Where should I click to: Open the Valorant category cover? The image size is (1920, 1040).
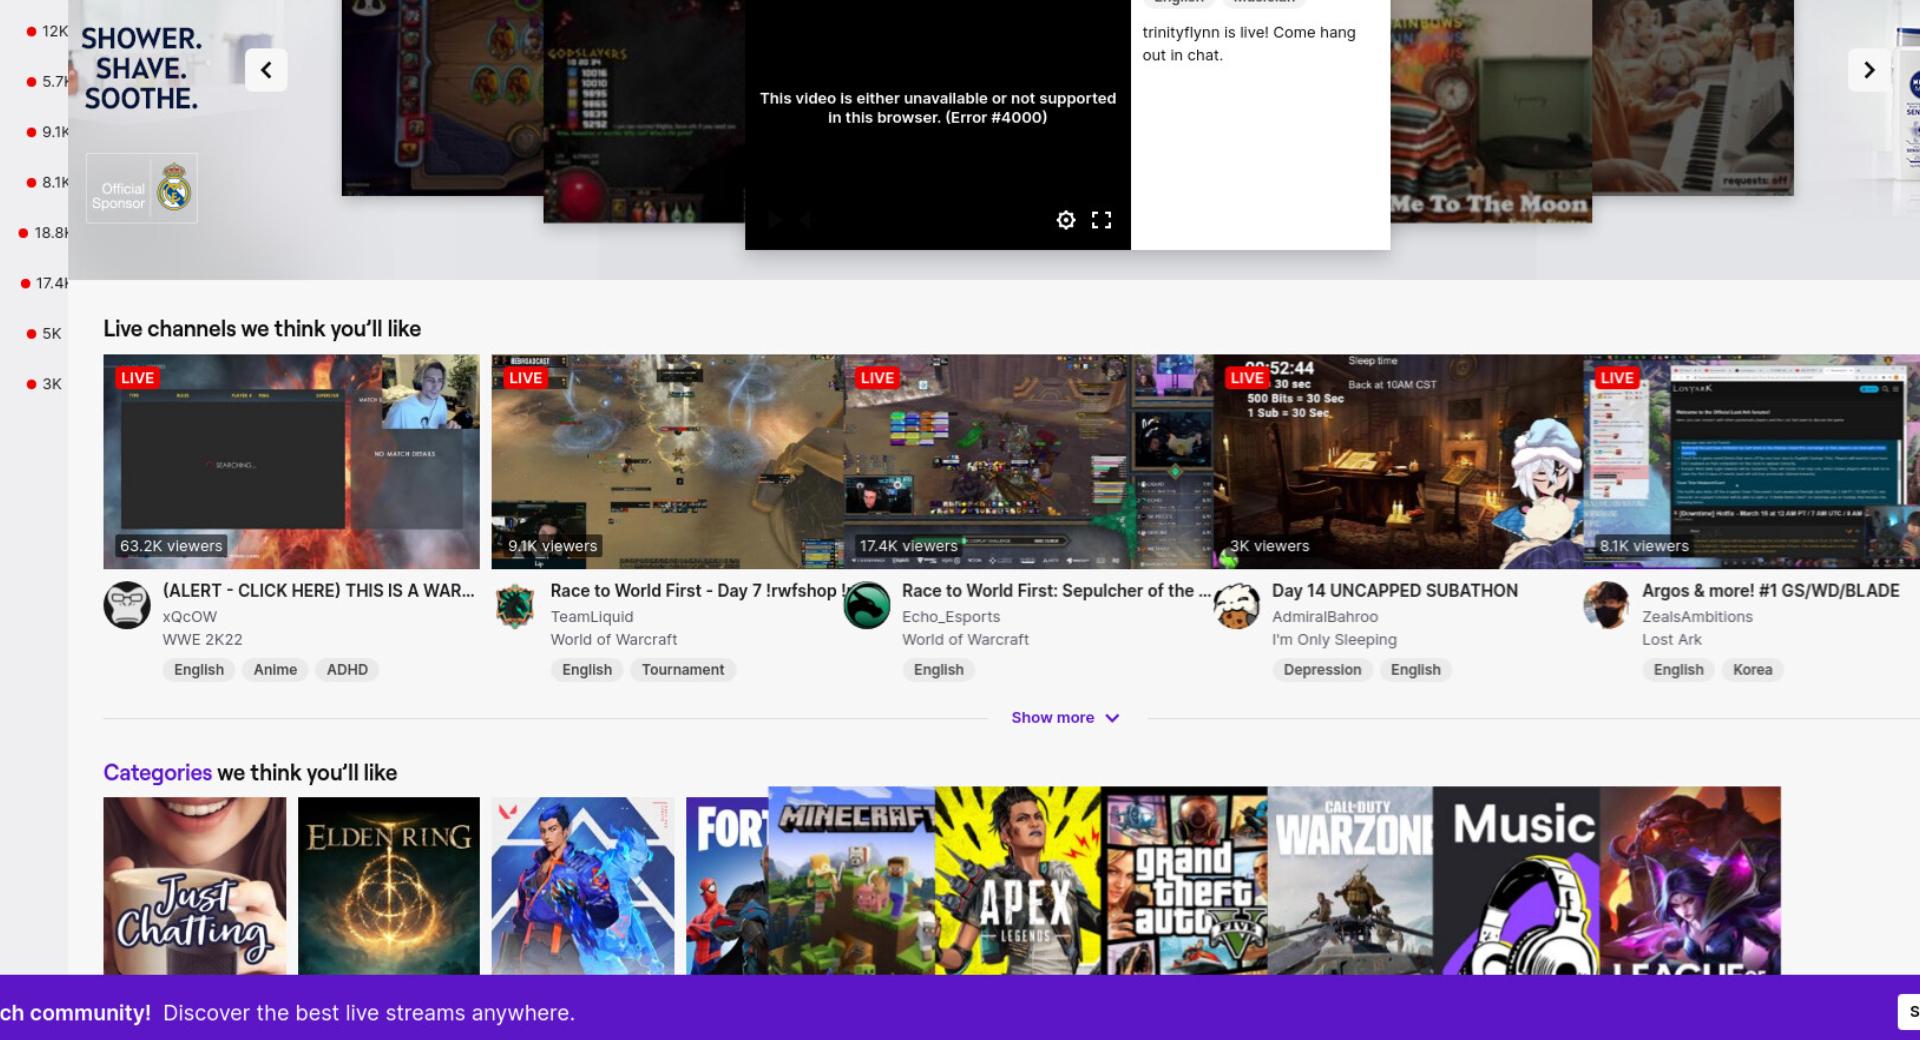click(583, 885)
